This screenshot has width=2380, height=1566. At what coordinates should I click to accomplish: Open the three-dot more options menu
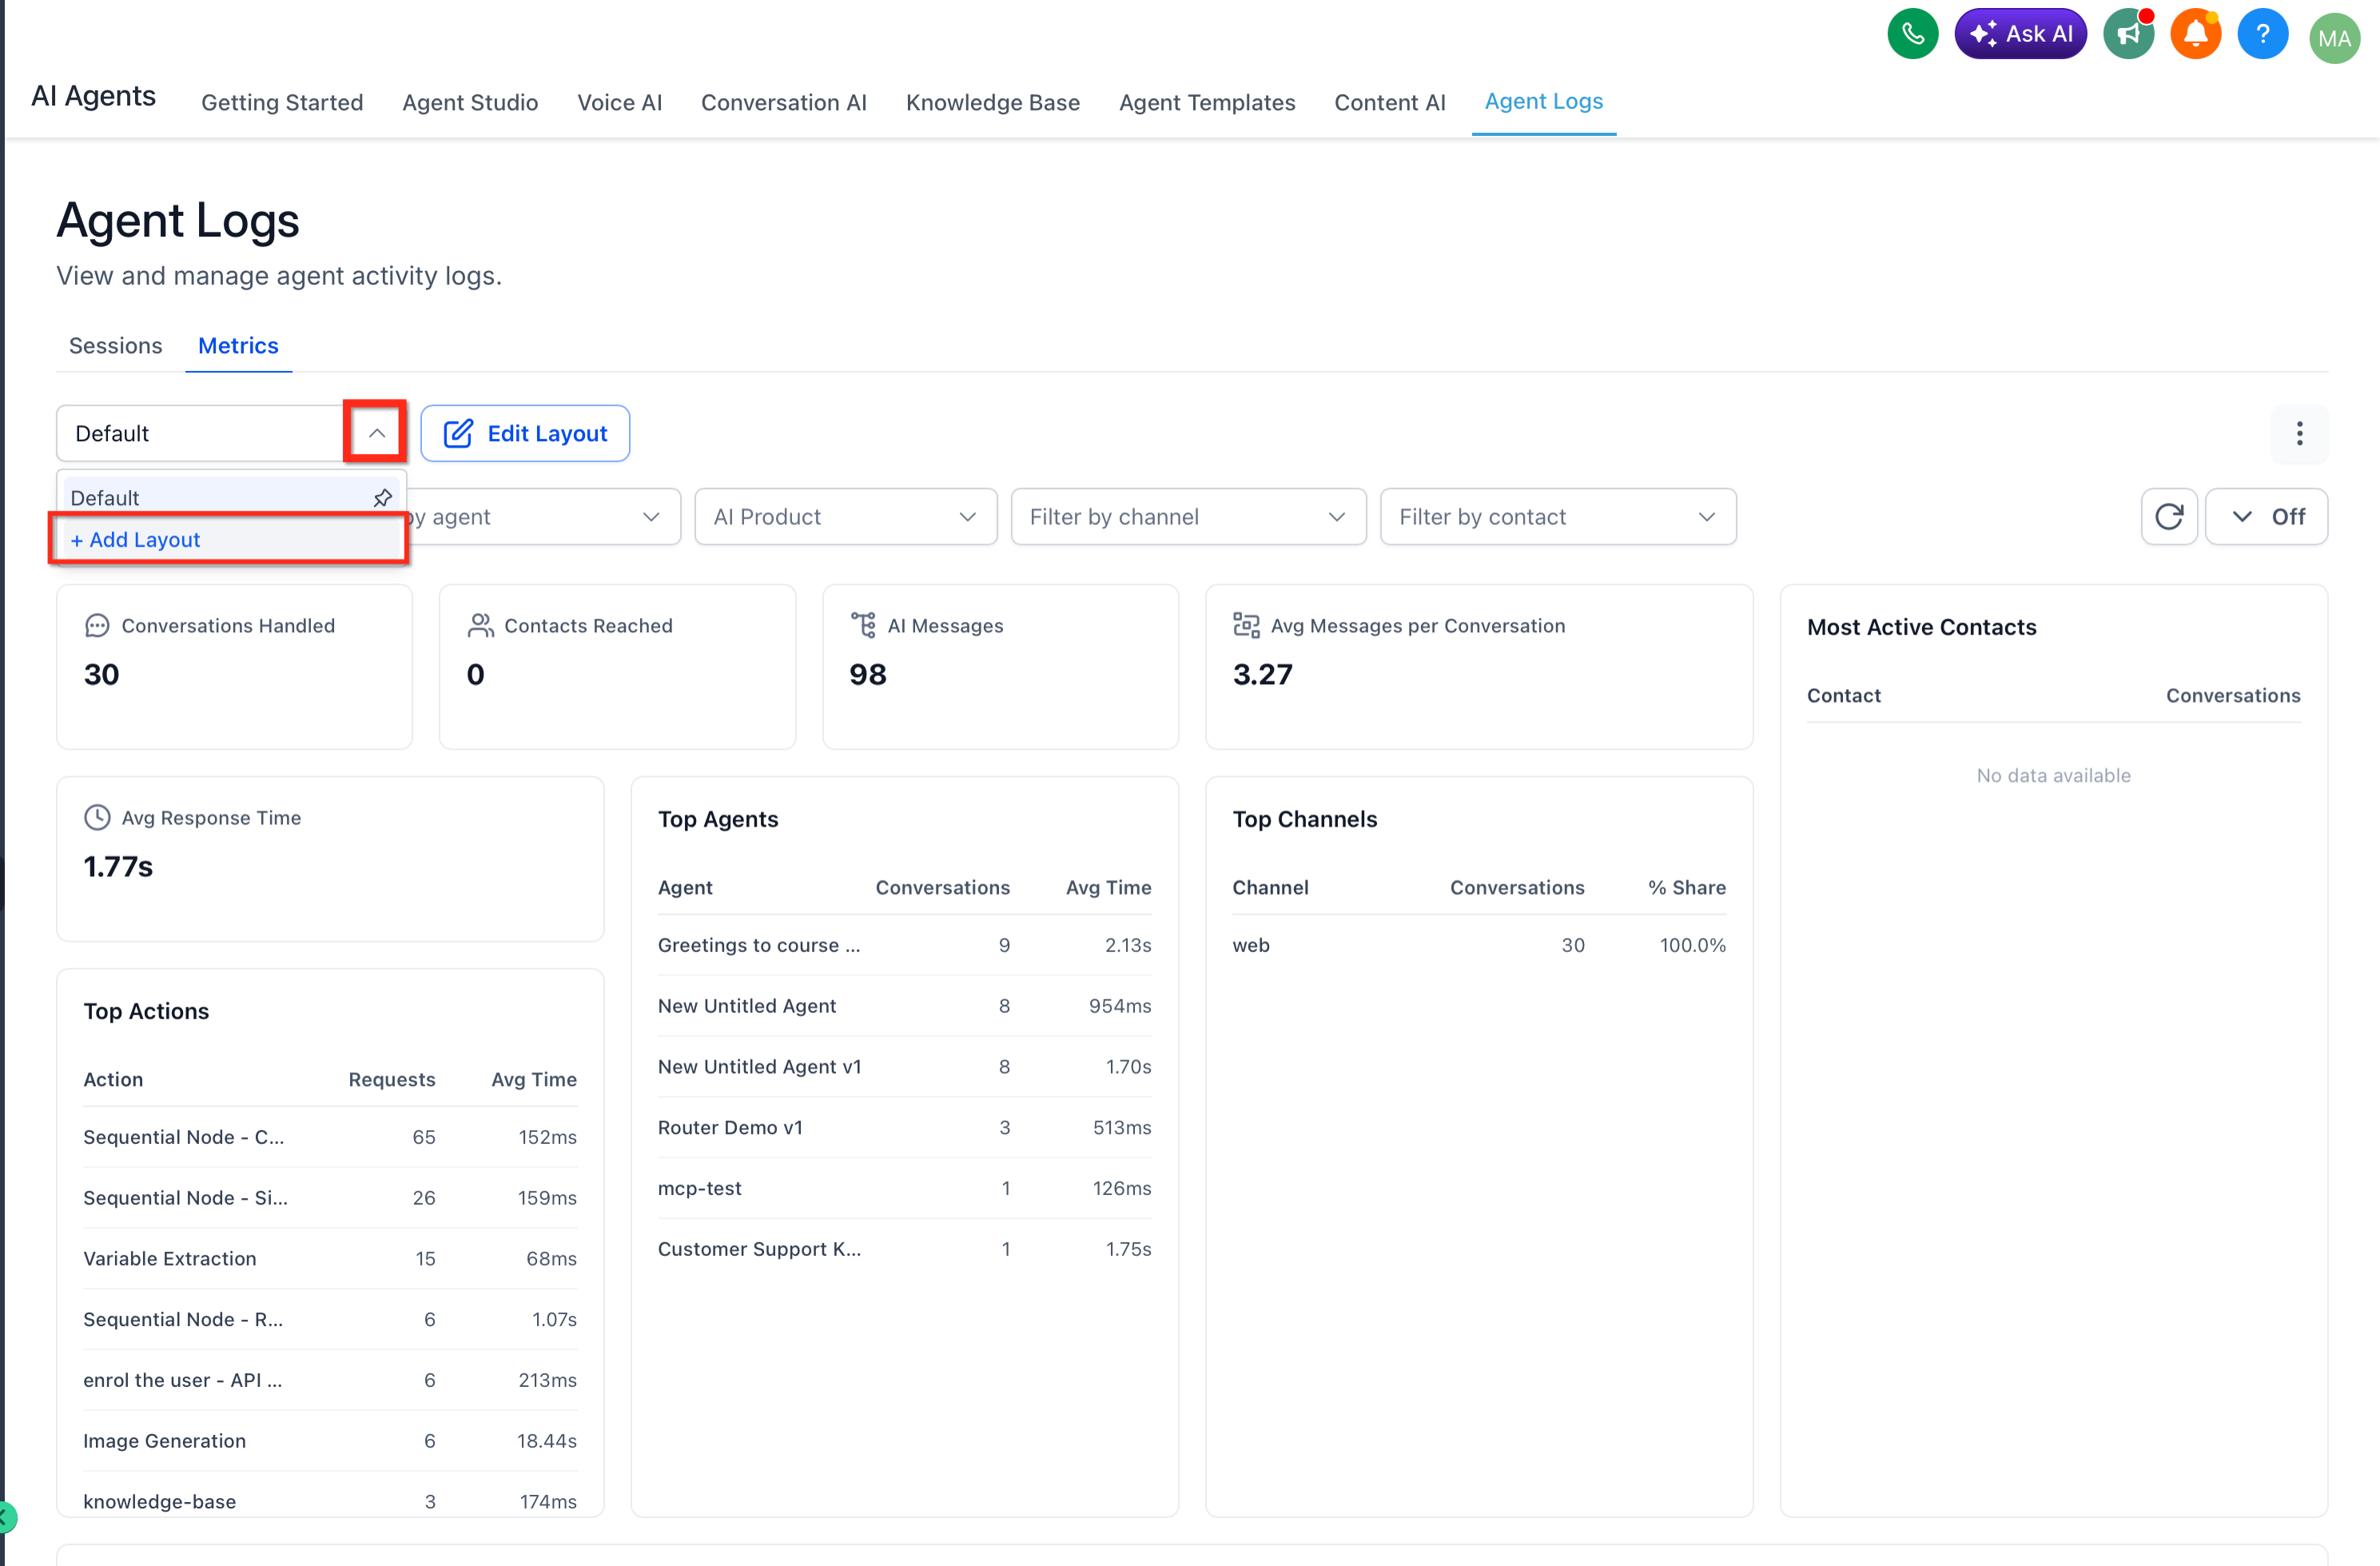click(2299, 434)
